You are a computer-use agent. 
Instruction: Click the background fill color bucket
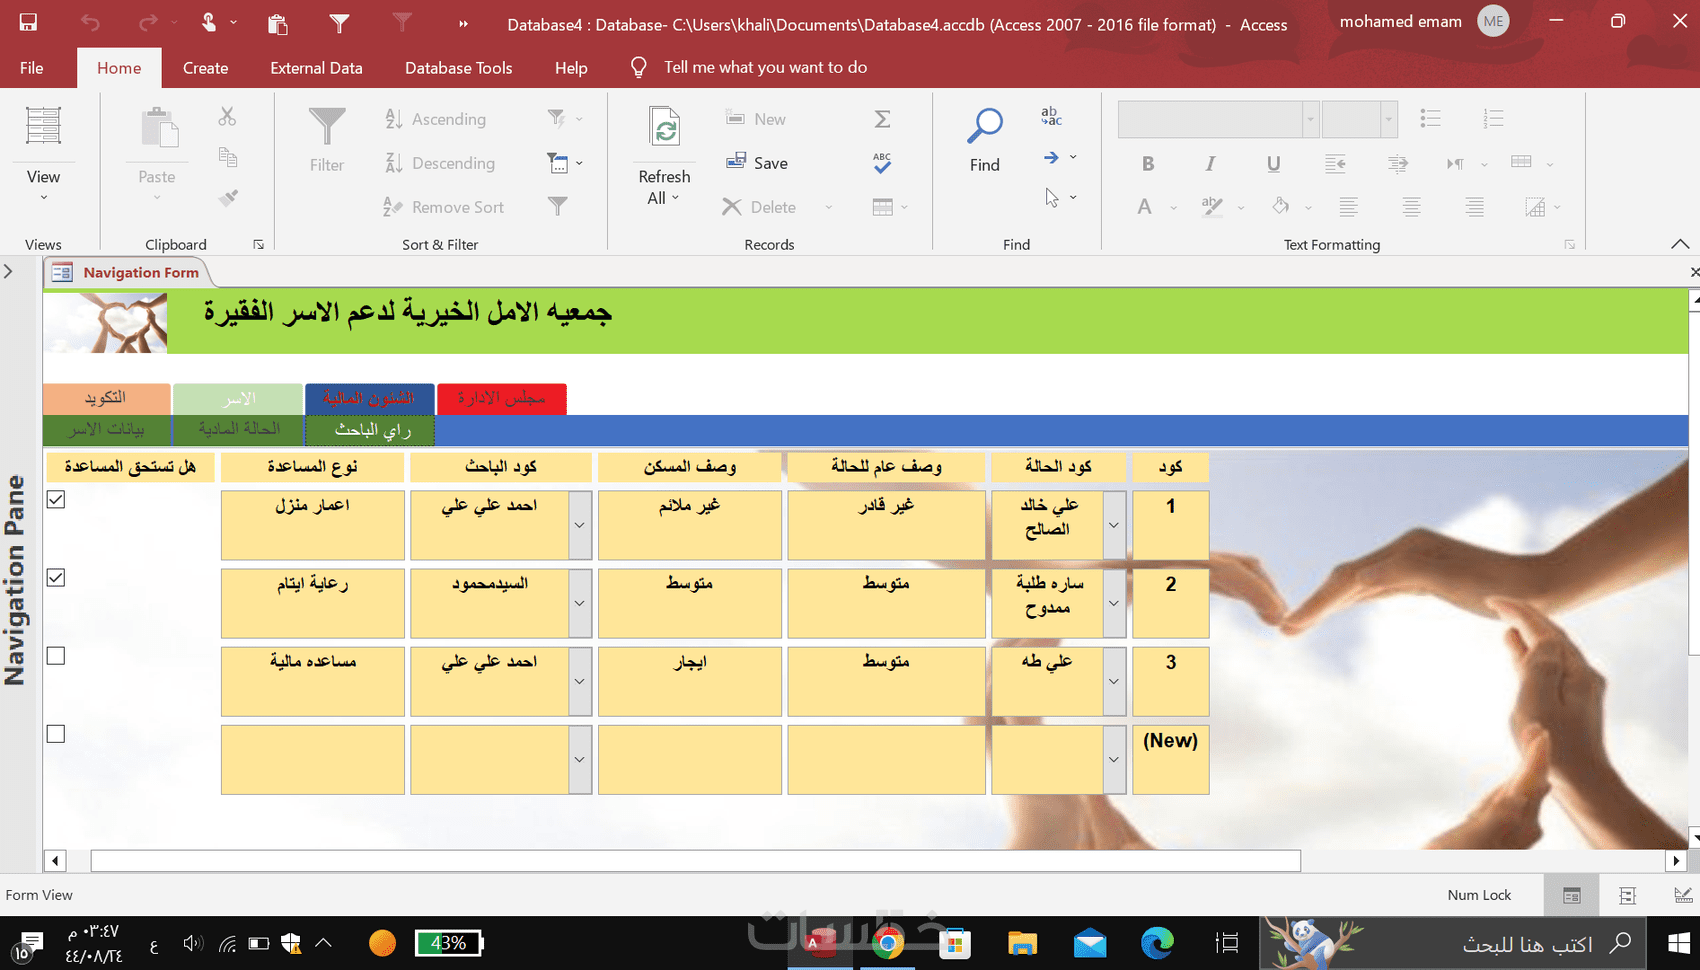point(1280,206)
